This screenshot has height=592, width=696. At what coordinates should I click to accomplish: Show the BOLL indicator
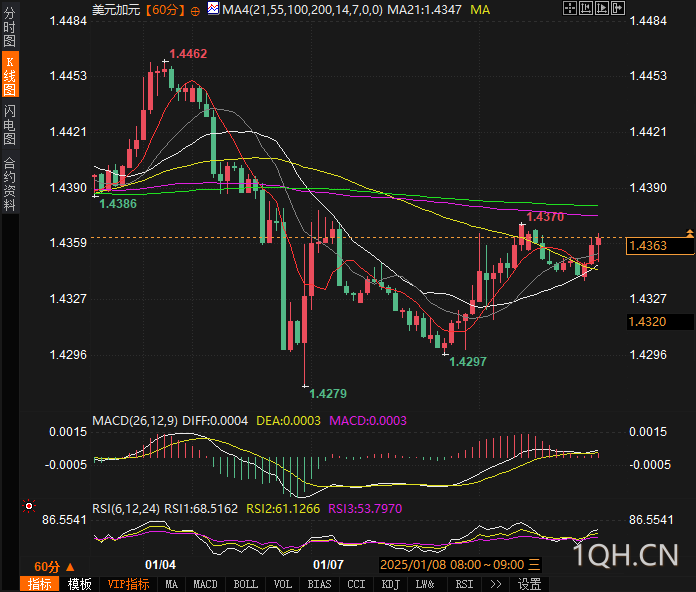coord(245,584)
